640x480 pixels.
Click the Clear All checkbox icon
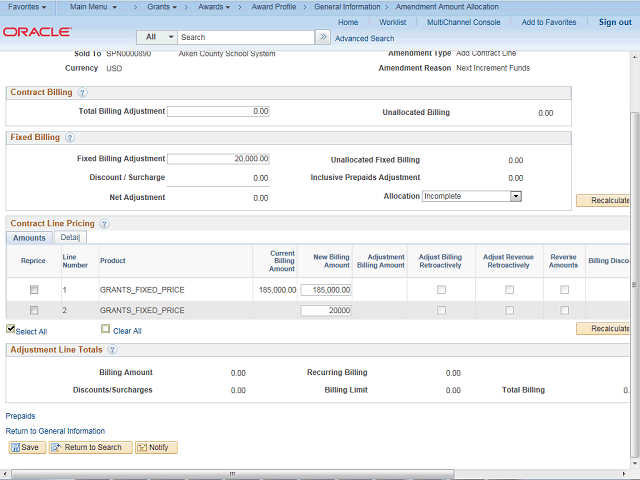click(x=105, y=329)
